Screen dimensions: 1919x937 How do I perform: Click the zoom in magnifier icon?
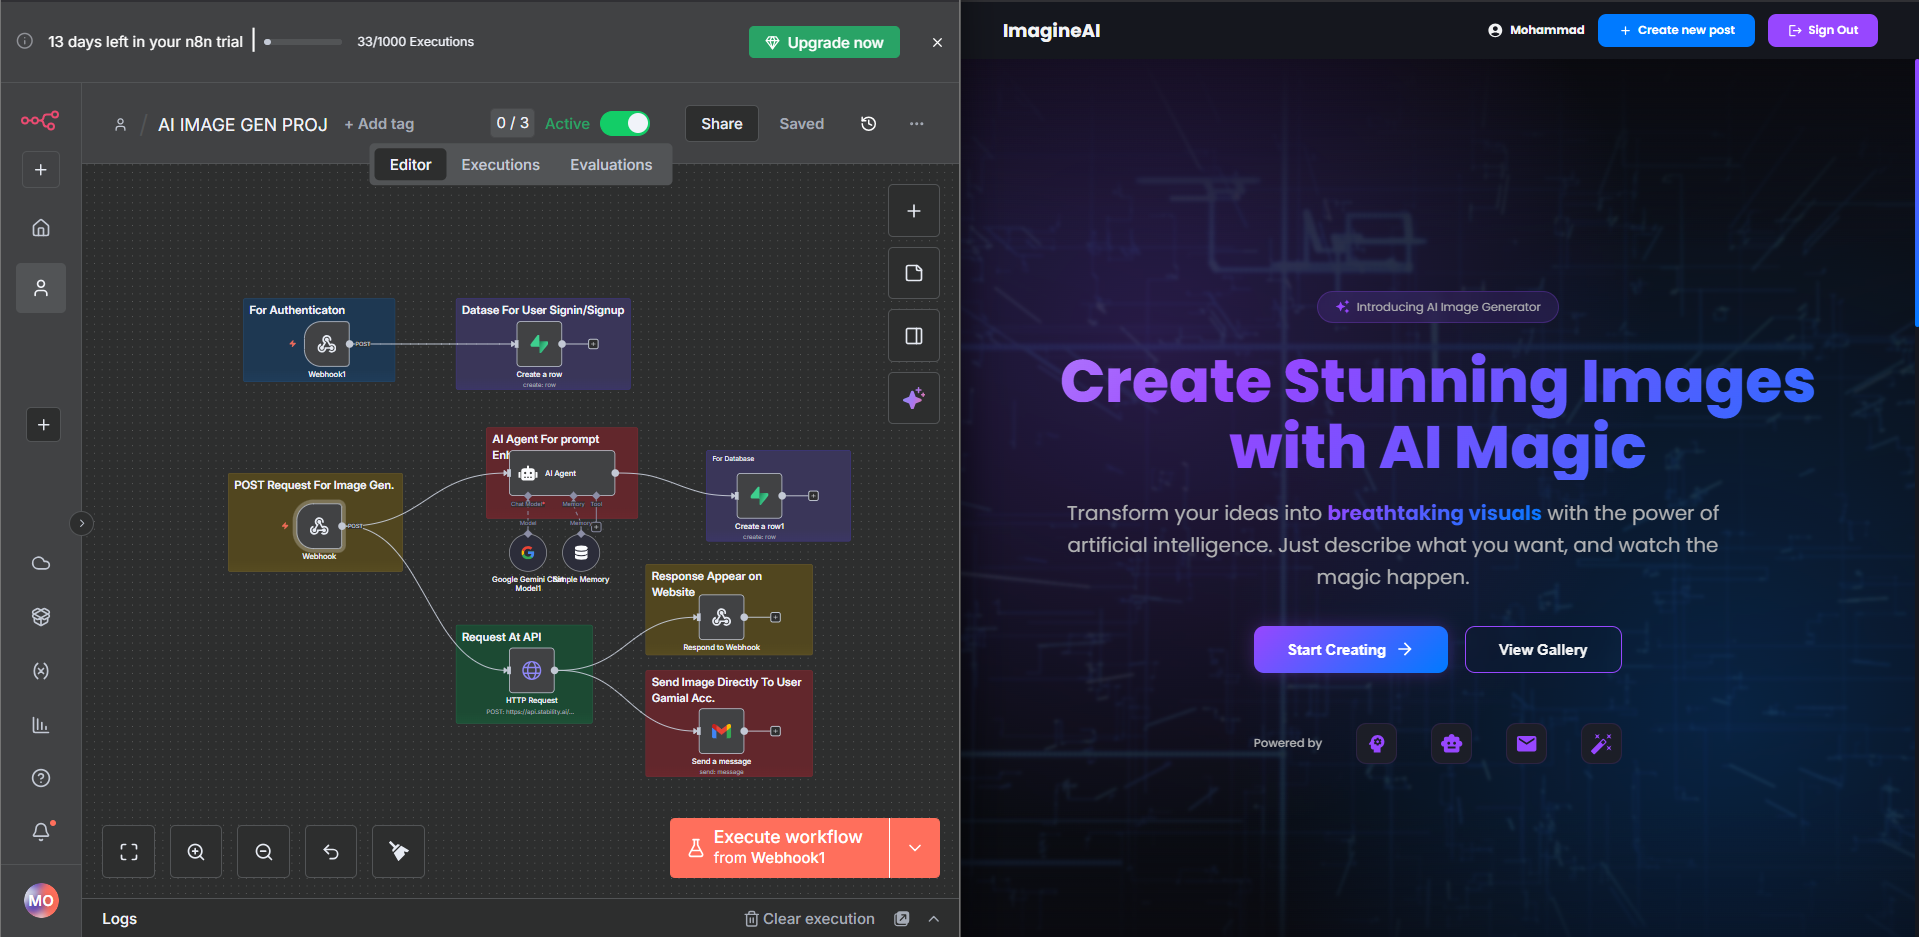(196, 852)
